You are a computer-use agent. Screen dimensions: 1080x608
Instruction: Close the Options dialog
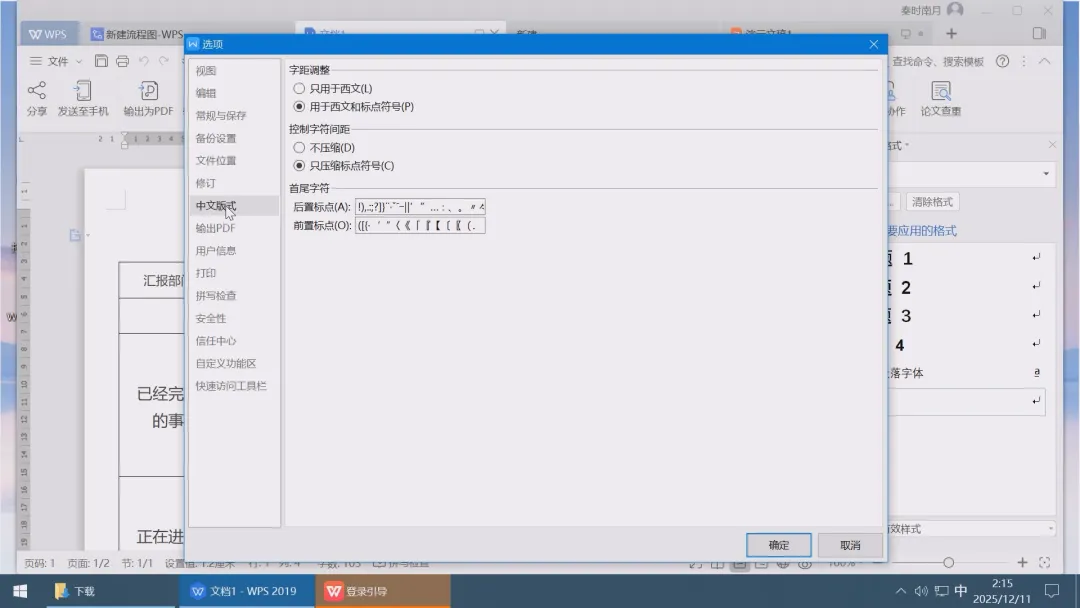pos(873,44)
